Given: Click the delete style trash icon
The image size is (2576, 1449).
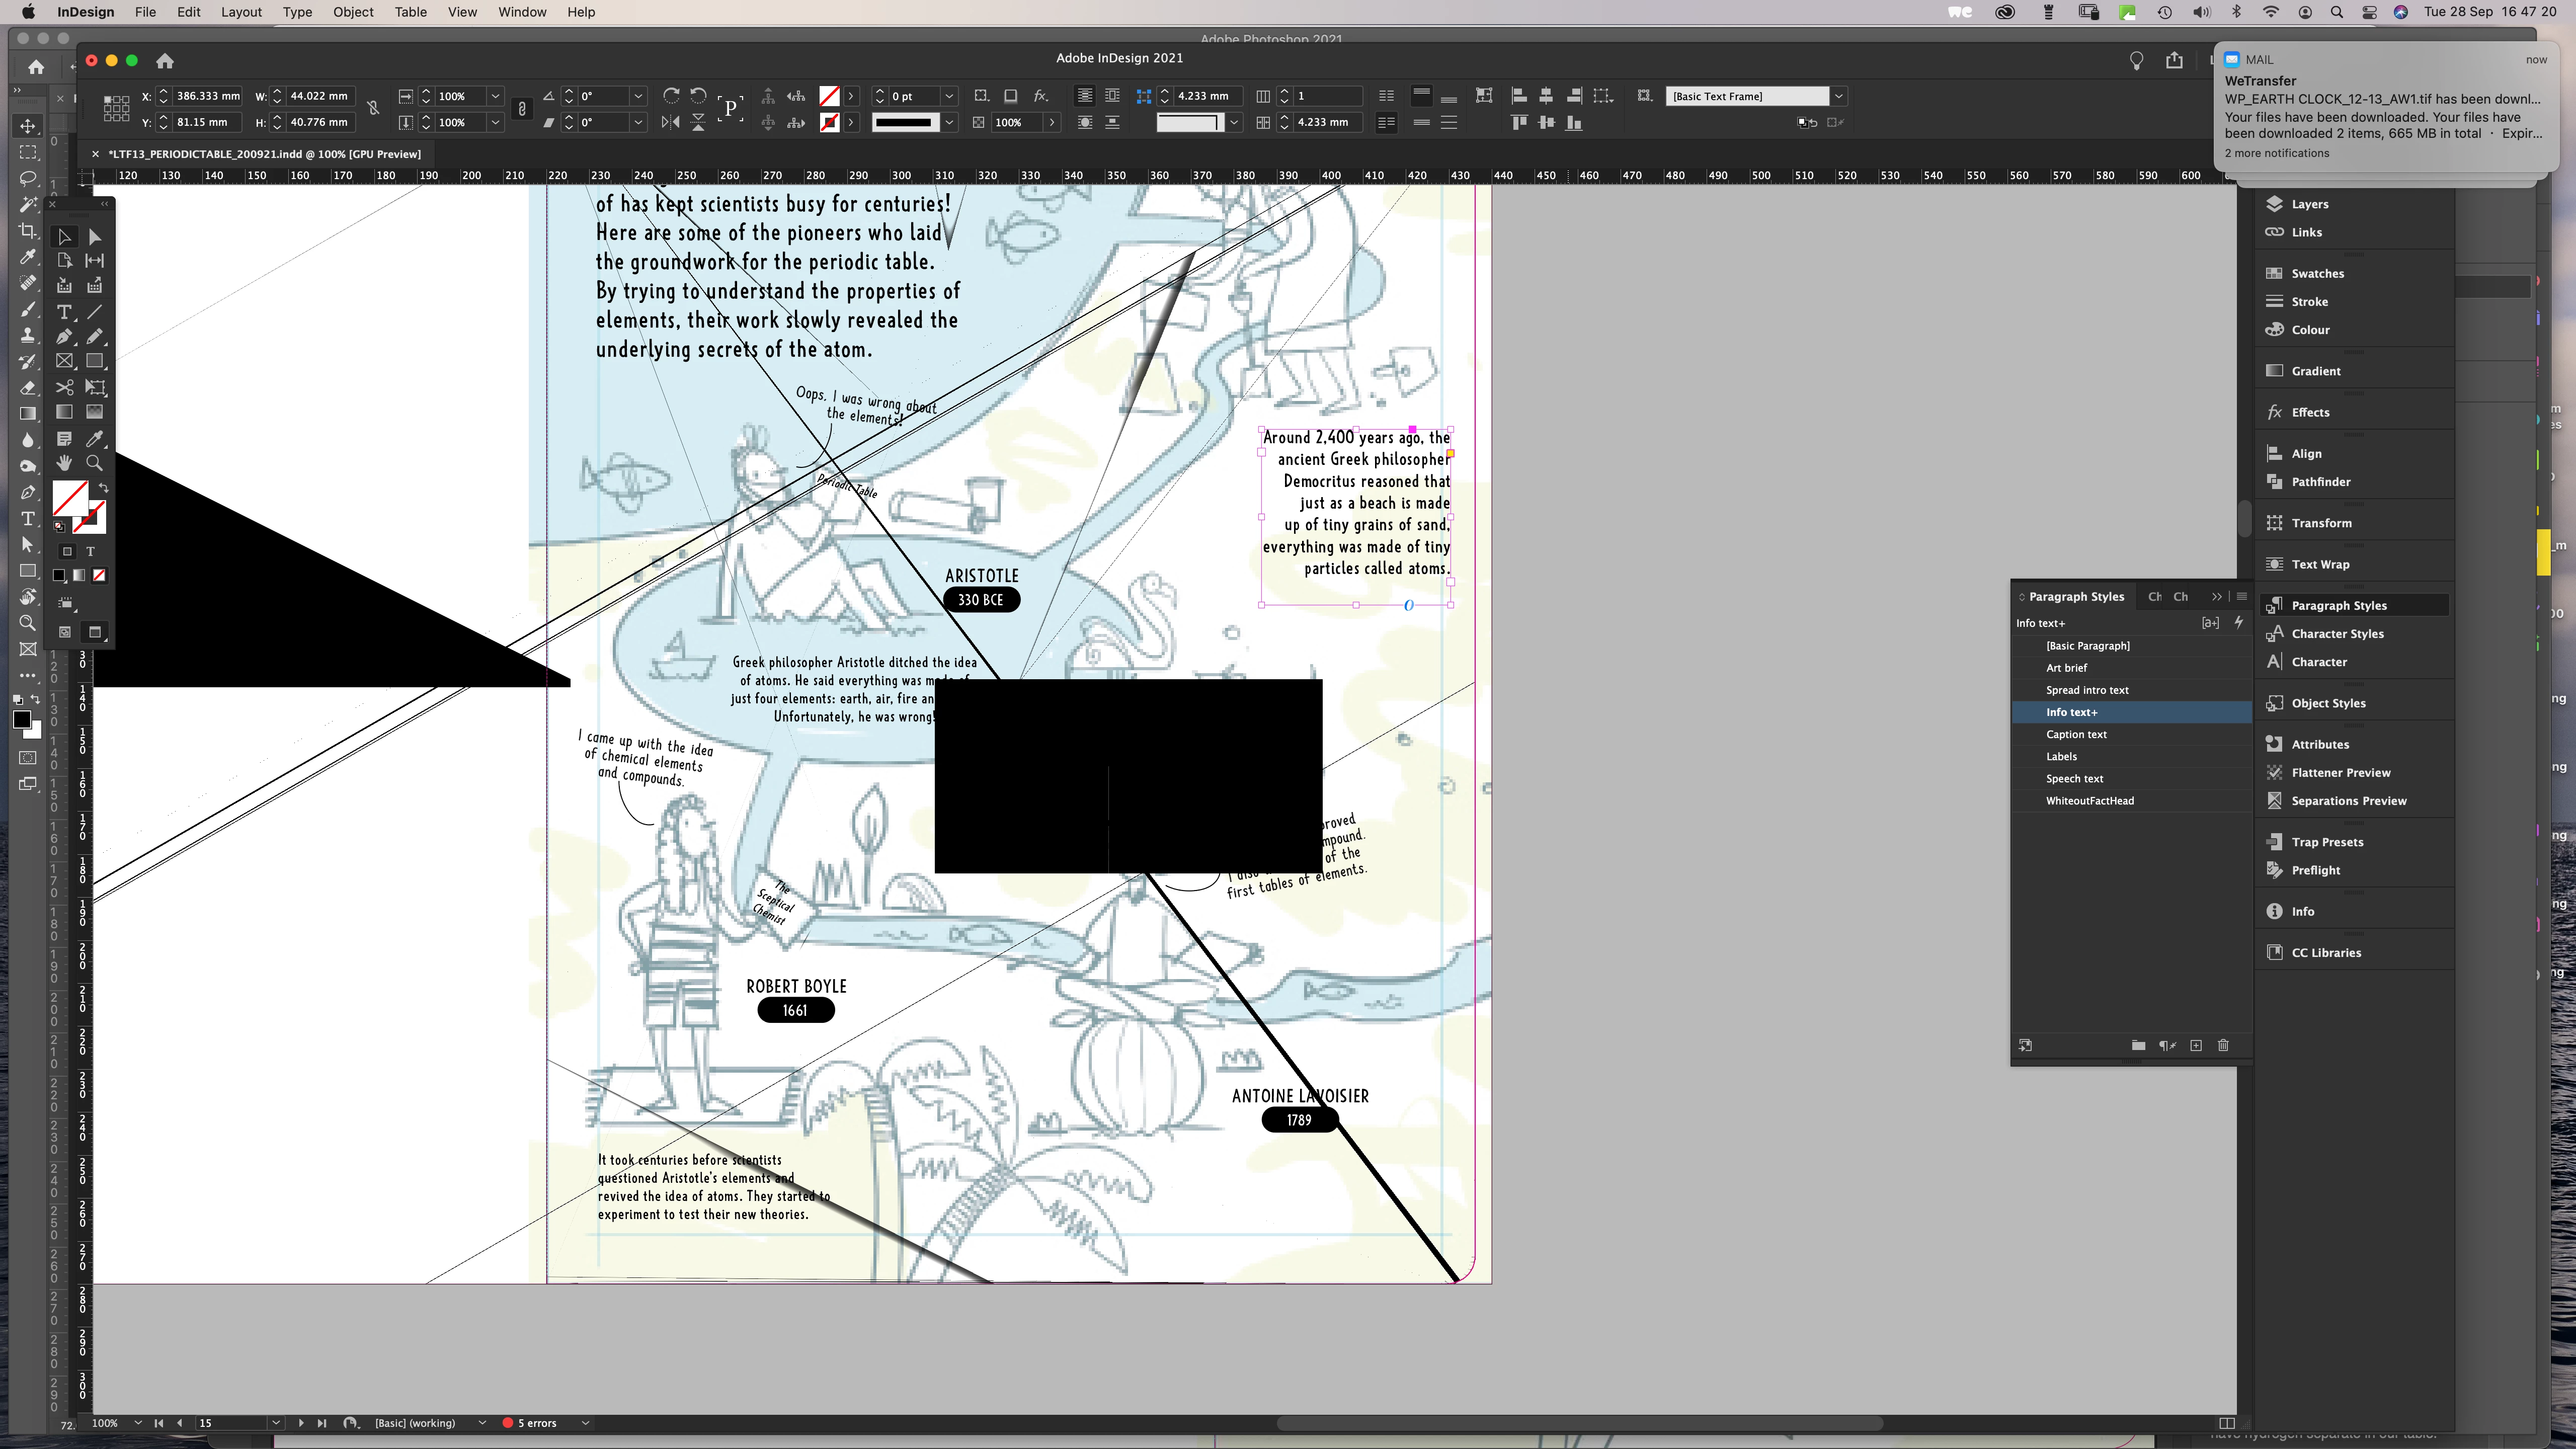Looking at the screenshot, I should 2223,1045.
